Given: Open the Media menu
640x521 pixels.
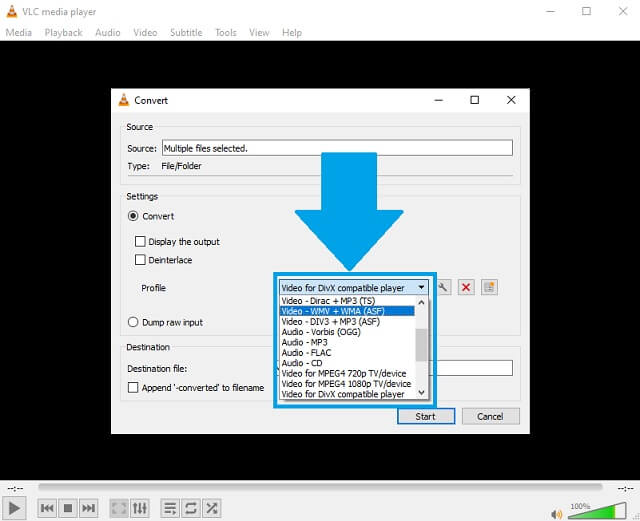Looking at the screenshot, I should pyautogui.click(x=18, y=33).
